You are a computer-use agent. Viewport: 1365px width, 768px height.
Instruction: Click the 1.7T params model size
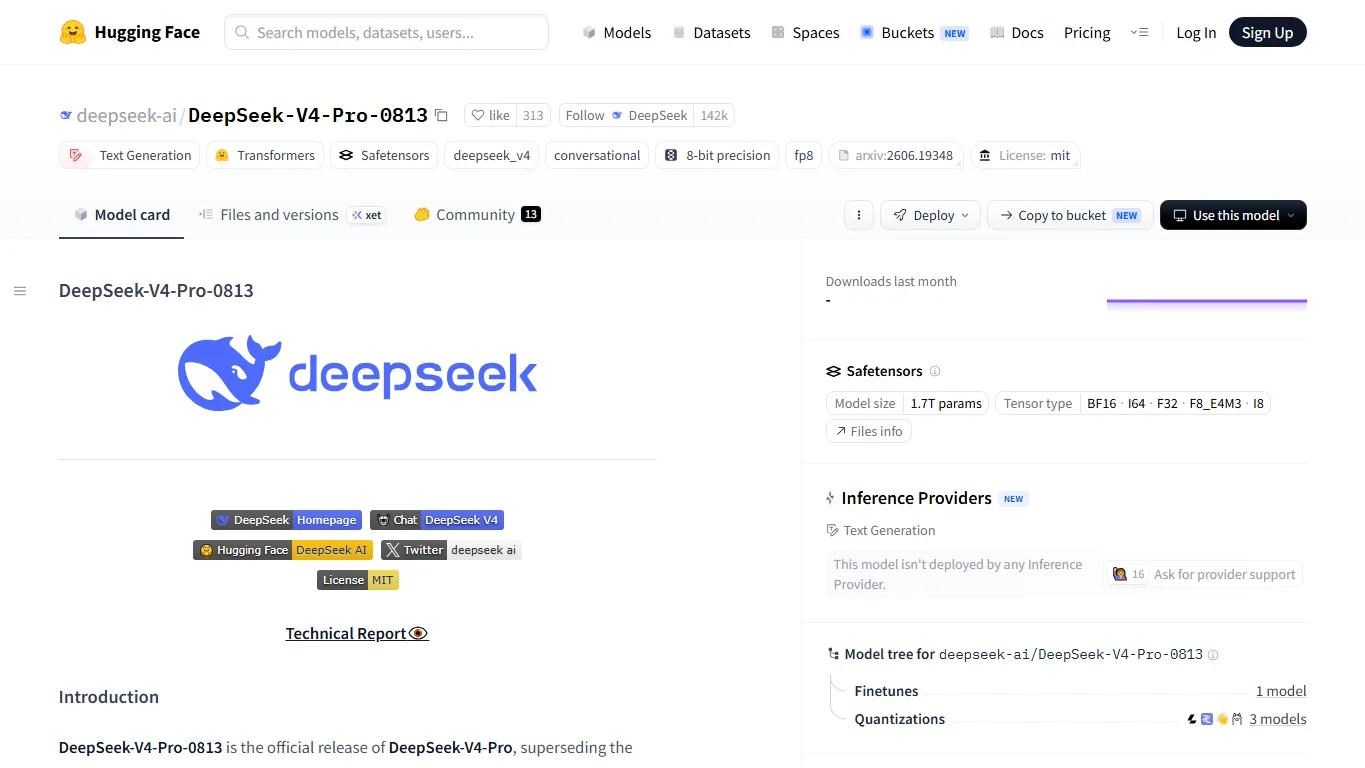pos(946,403)
